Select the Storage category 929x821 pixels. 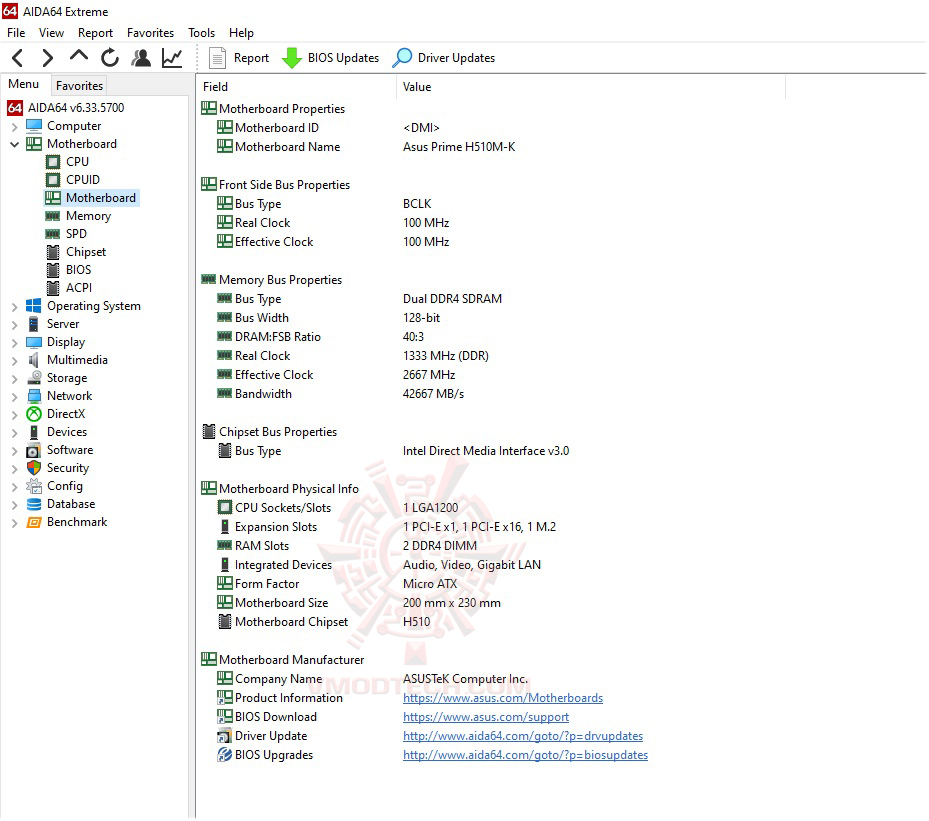[57, 378]
